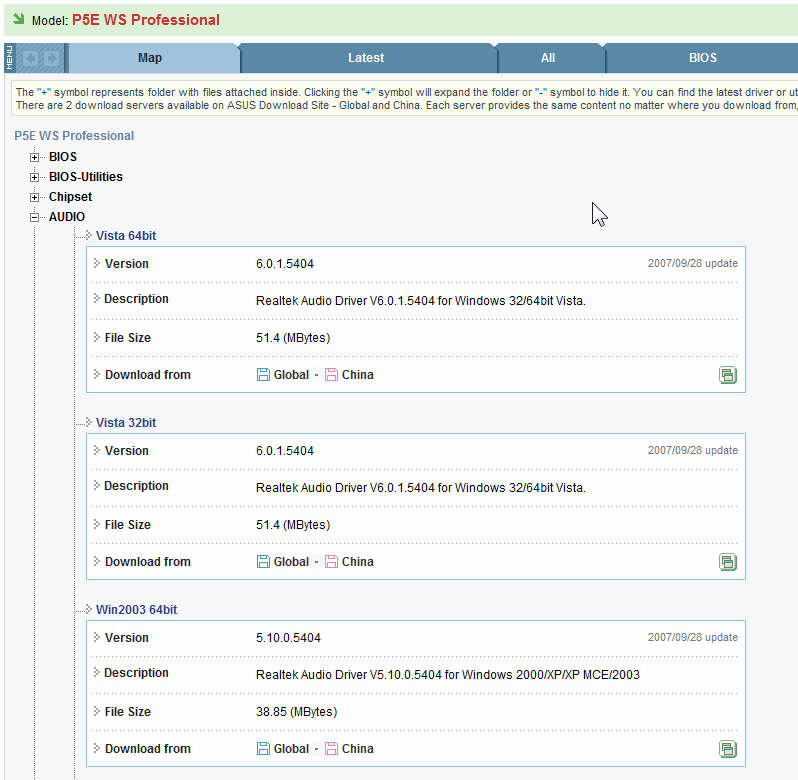This screenshot has width=798, height=780.
Task: Click the forward arrow in the menu bar
Action: click(51, 58)
